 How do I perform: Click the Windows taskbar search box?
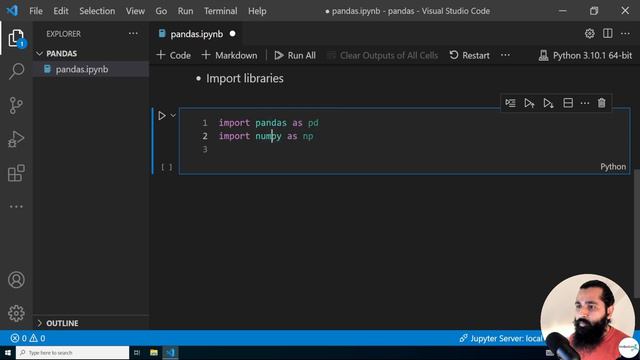click(73, 353)
